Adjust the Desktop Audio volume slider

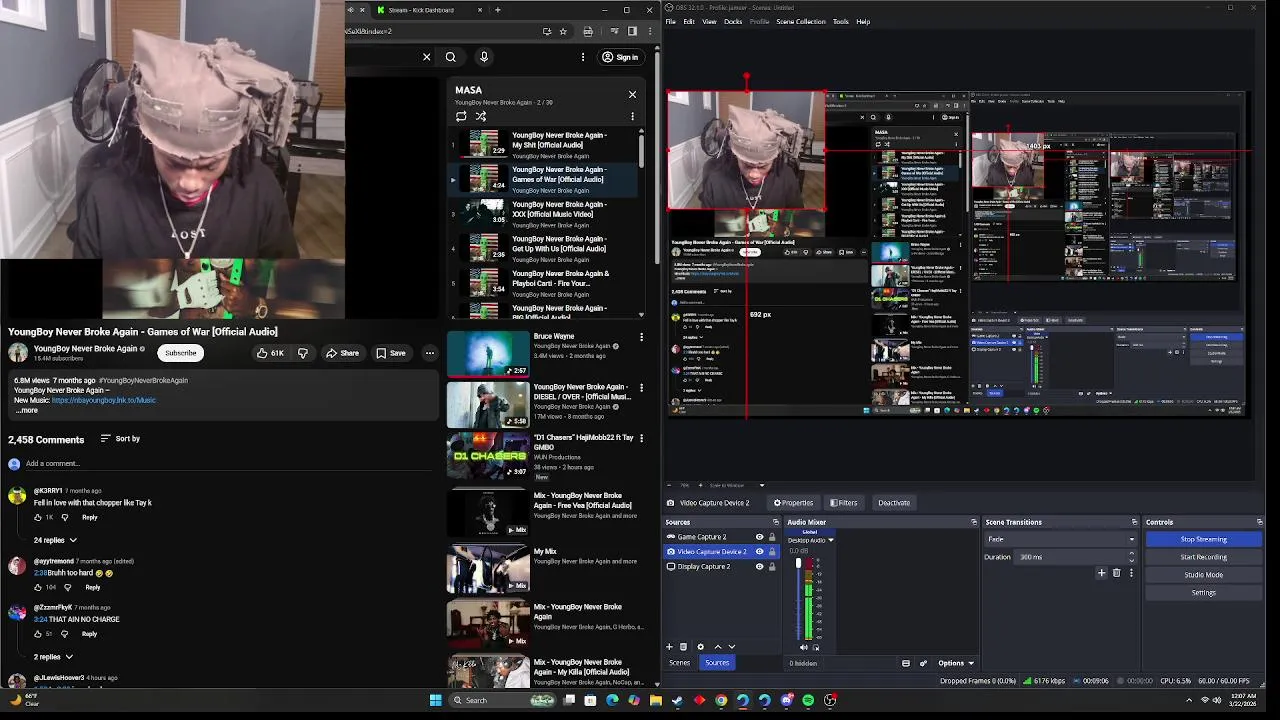pyautogui.click(x=798, y=600)
